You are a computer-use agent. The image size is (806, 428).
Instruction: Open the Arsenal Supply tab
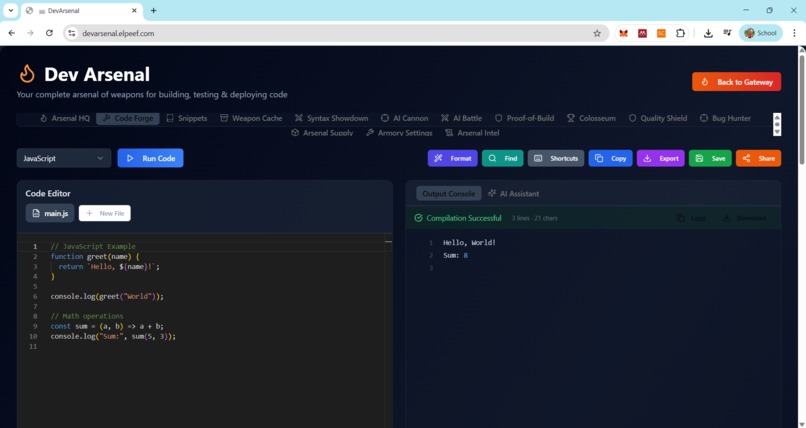[x=322, y=133]
